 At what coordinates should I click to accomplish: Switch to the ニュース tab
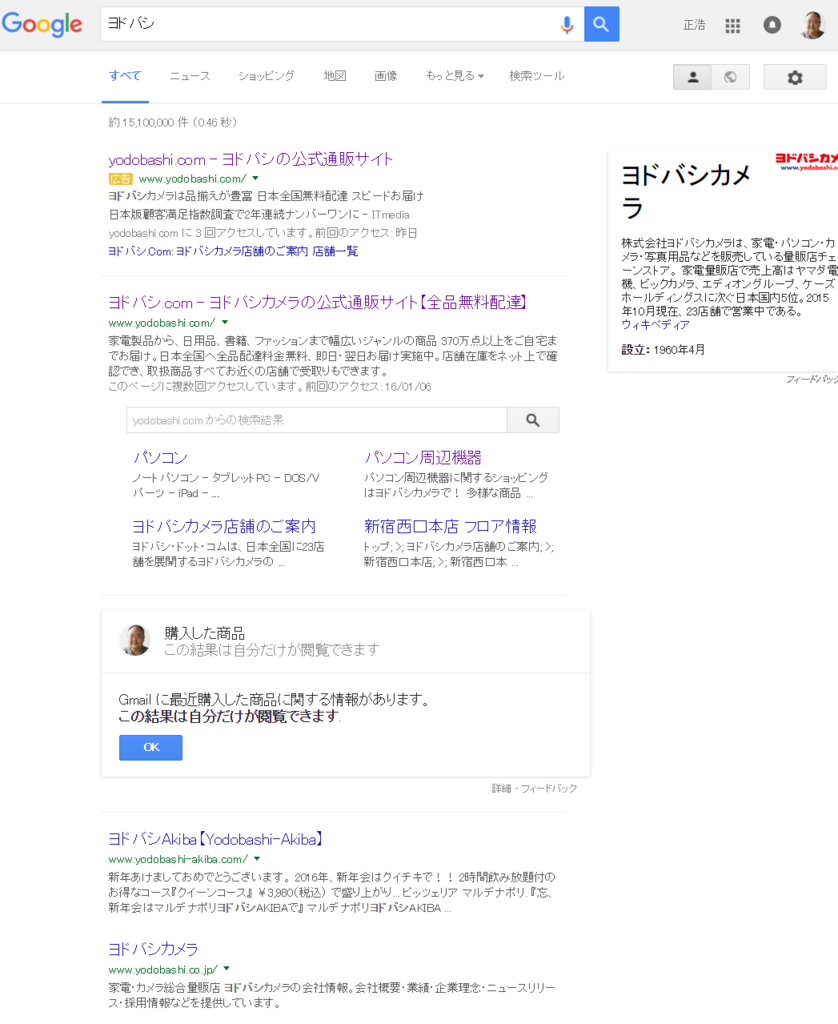[190, 76]
